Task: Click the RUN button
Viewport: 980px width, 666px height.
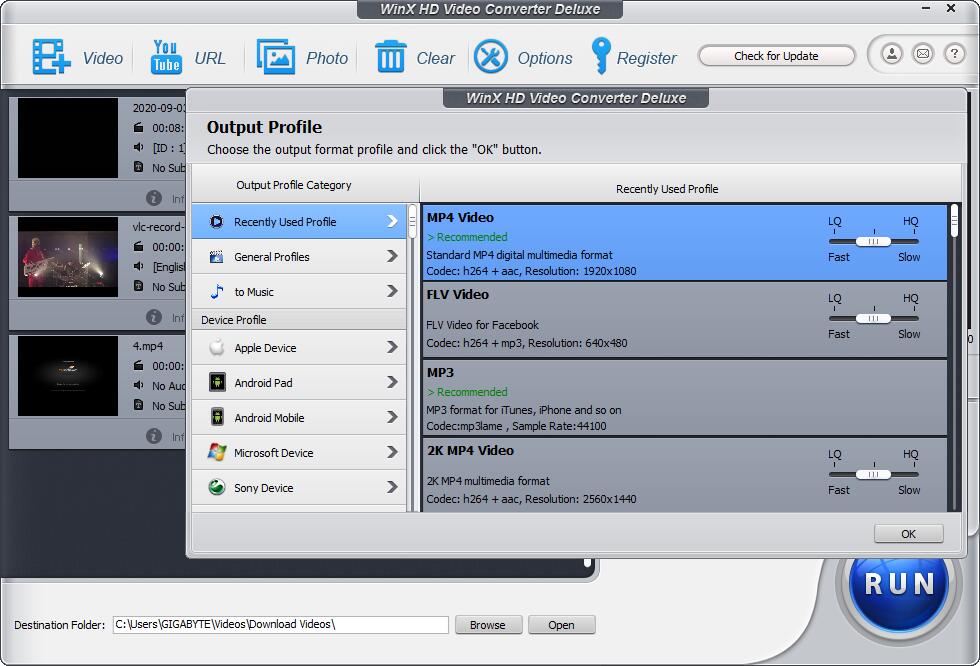Action: pyautogui.click(x=899, y=584)
